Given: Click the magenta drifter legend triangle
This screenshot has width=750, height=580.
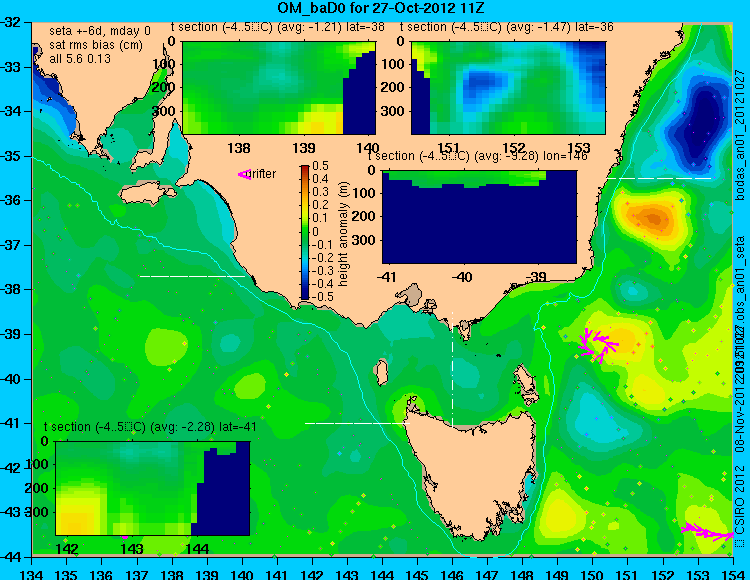Looking at the screenshot, I should point(244,175).
